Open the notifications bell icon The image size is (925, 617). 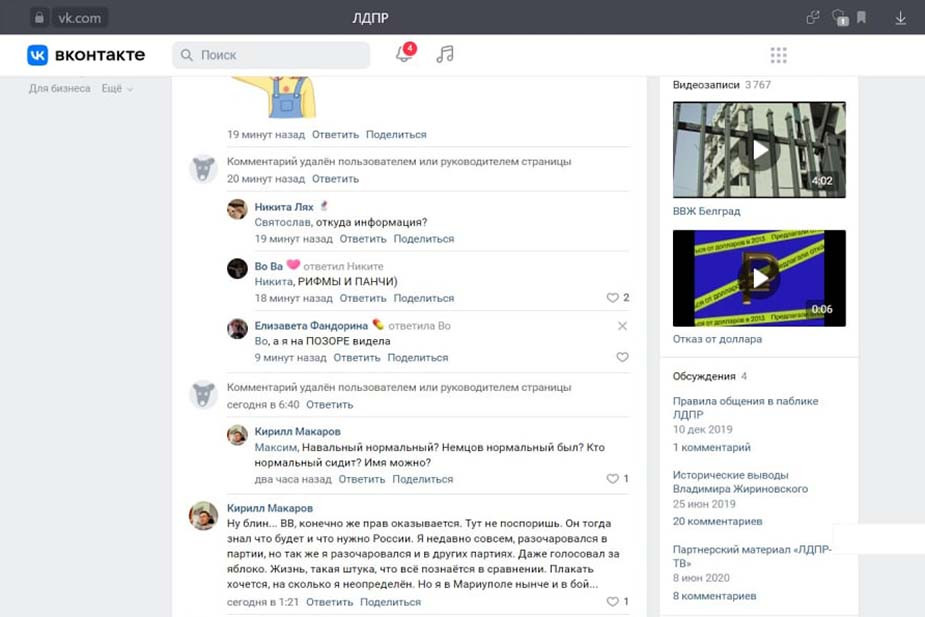click(x=404, y=55)
